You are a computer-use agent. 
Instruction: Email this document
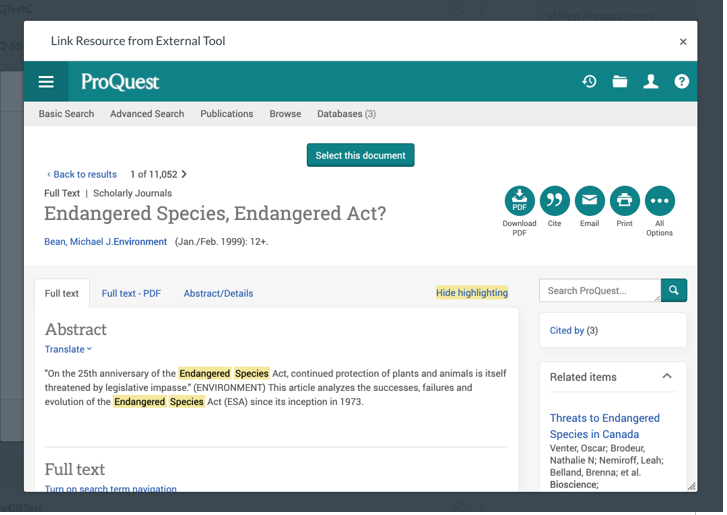(589, 201)
